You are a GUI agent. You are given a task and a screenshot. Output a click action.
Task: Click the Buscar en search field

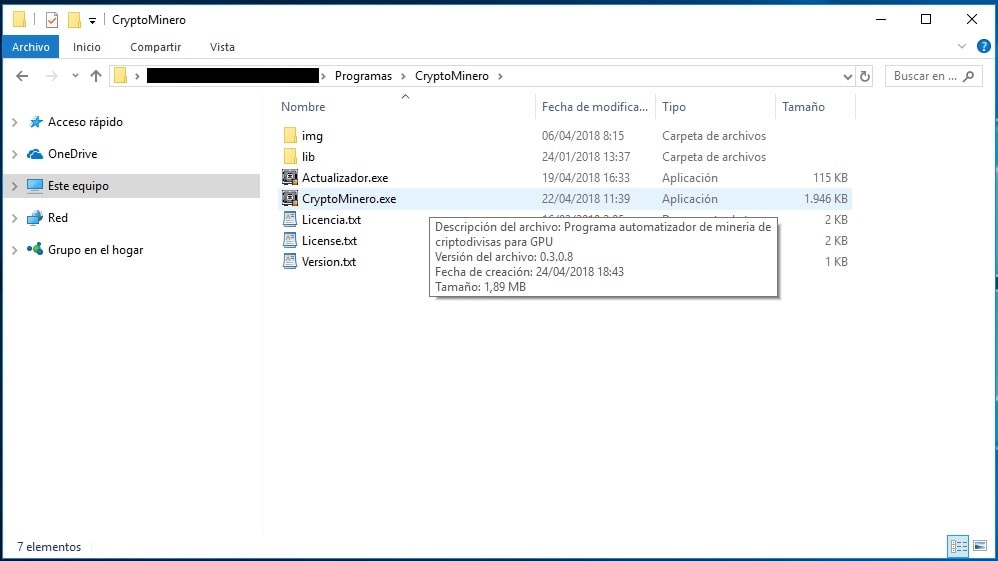pyautogui.click(x=933, y=76)
